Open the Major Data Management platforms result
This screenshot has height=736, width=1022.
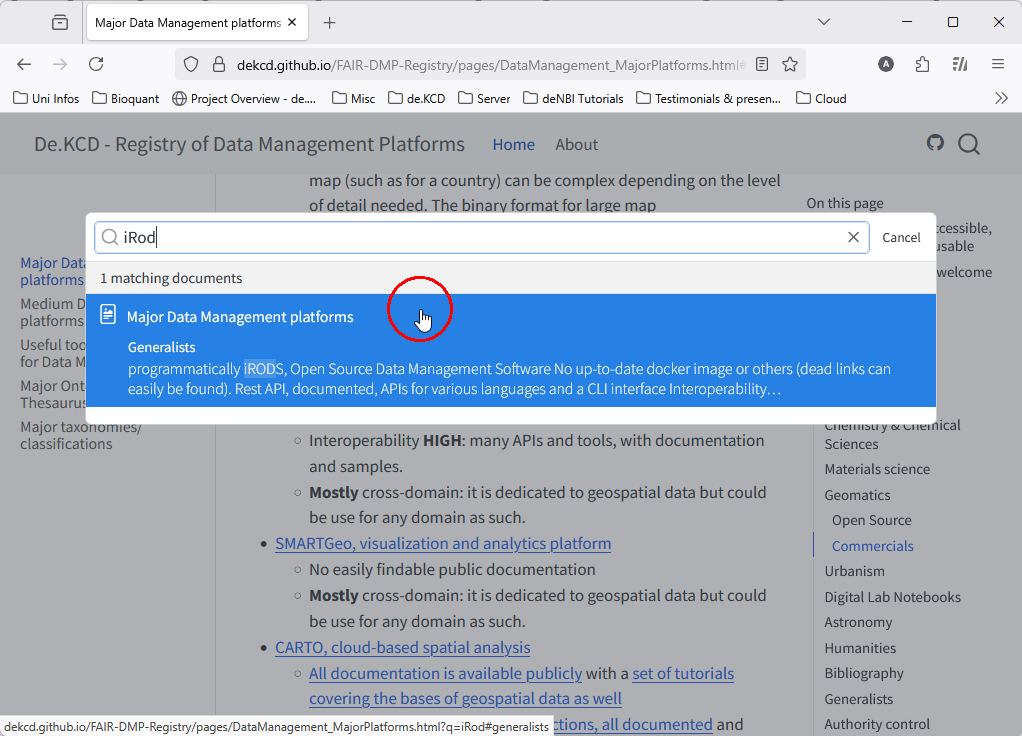click(x=240, y=317)
